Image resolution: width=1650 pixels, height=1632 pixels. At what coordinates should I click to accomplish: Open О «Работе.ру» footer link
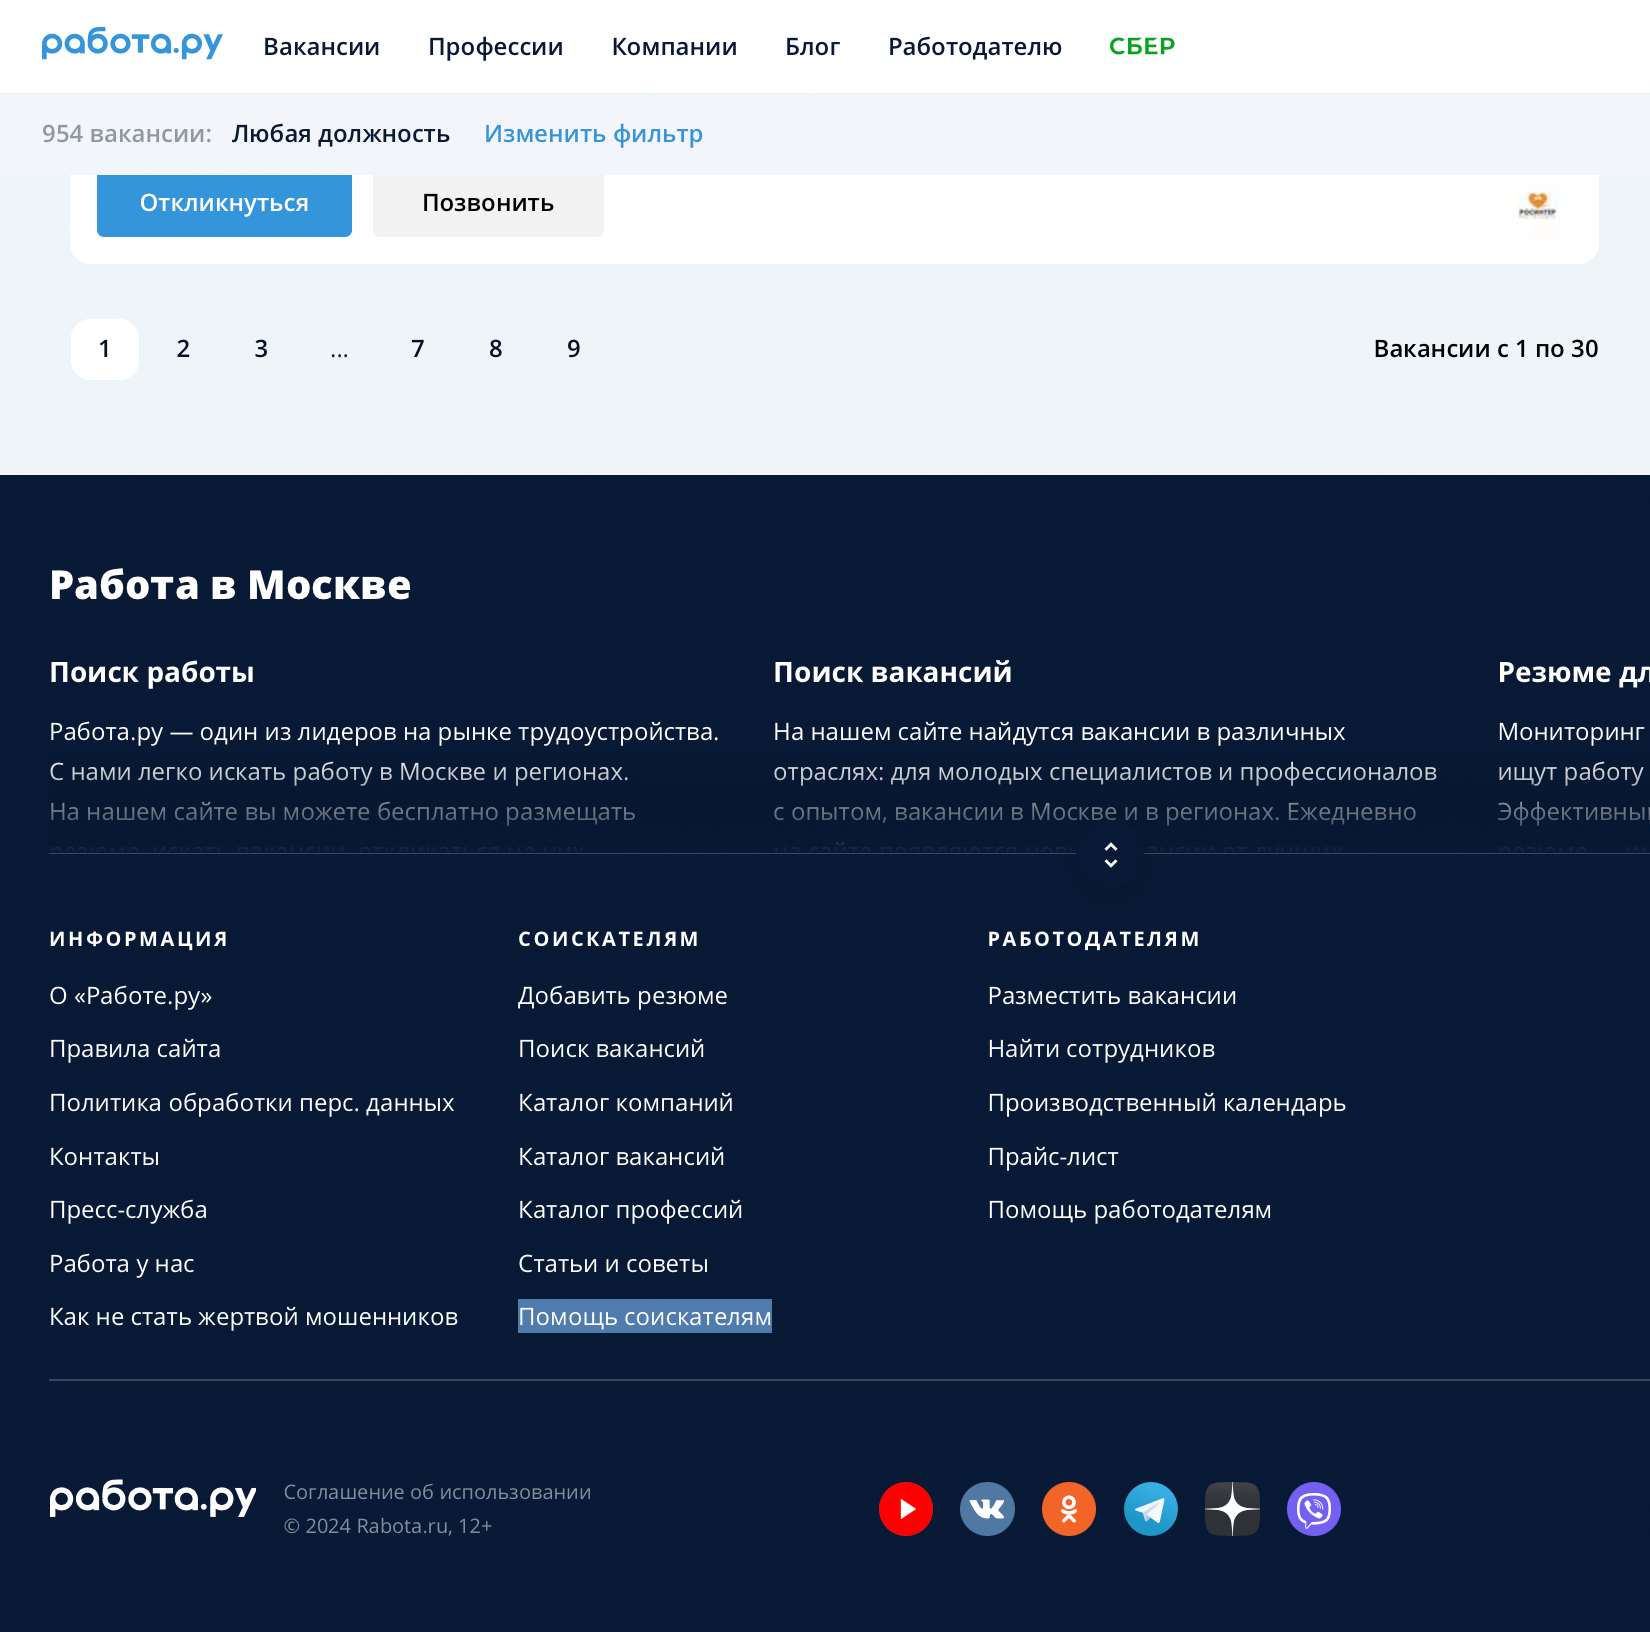click(131, 996)
